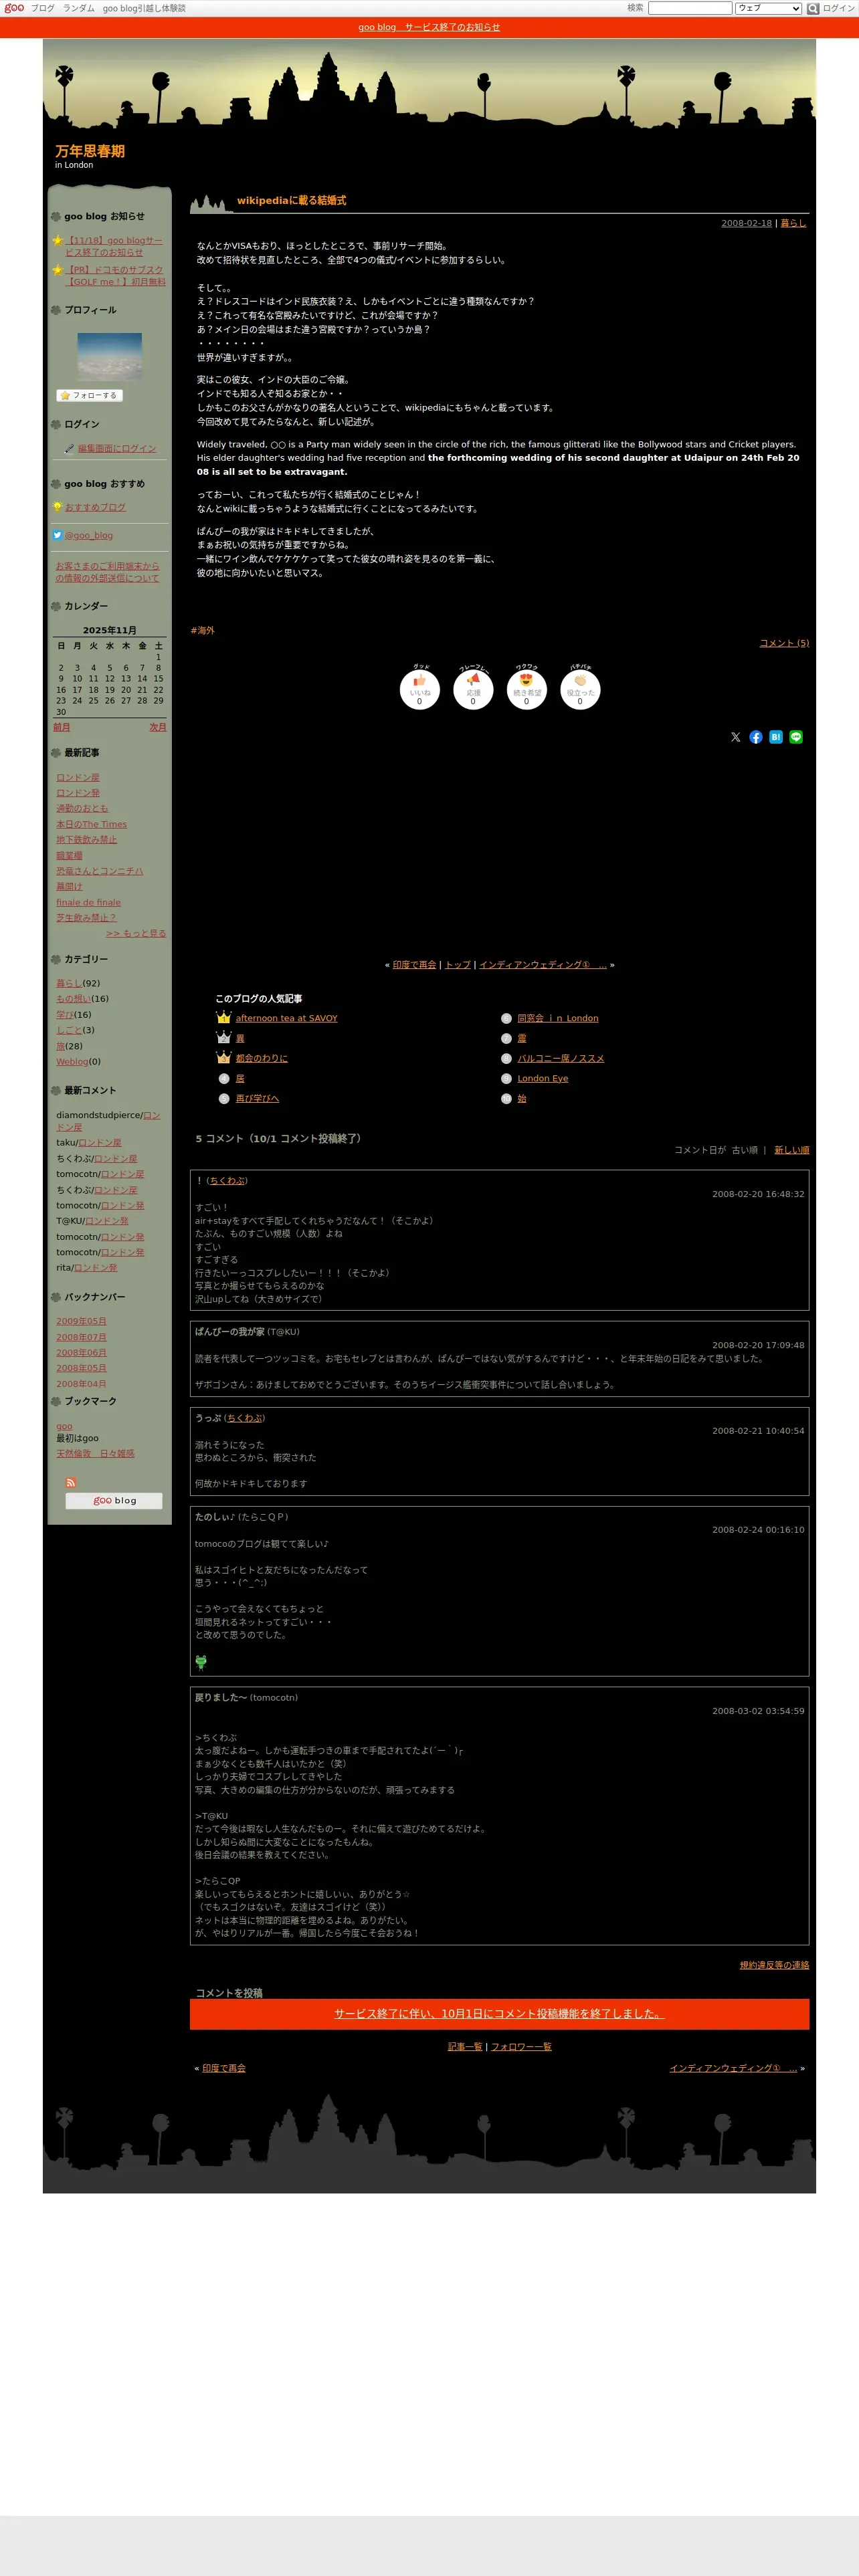
Task: Click the lightbulb icon next to おすすめブログ
Action: click(57, 507)
